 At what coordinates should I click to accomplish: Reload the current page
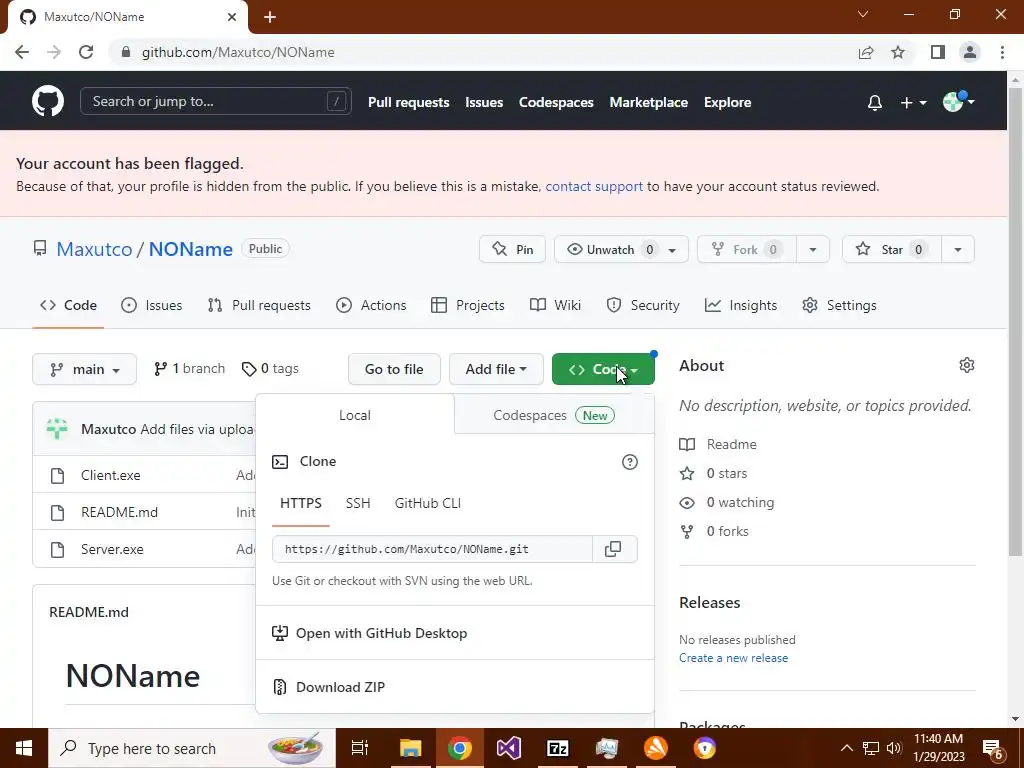click(86, 52)
